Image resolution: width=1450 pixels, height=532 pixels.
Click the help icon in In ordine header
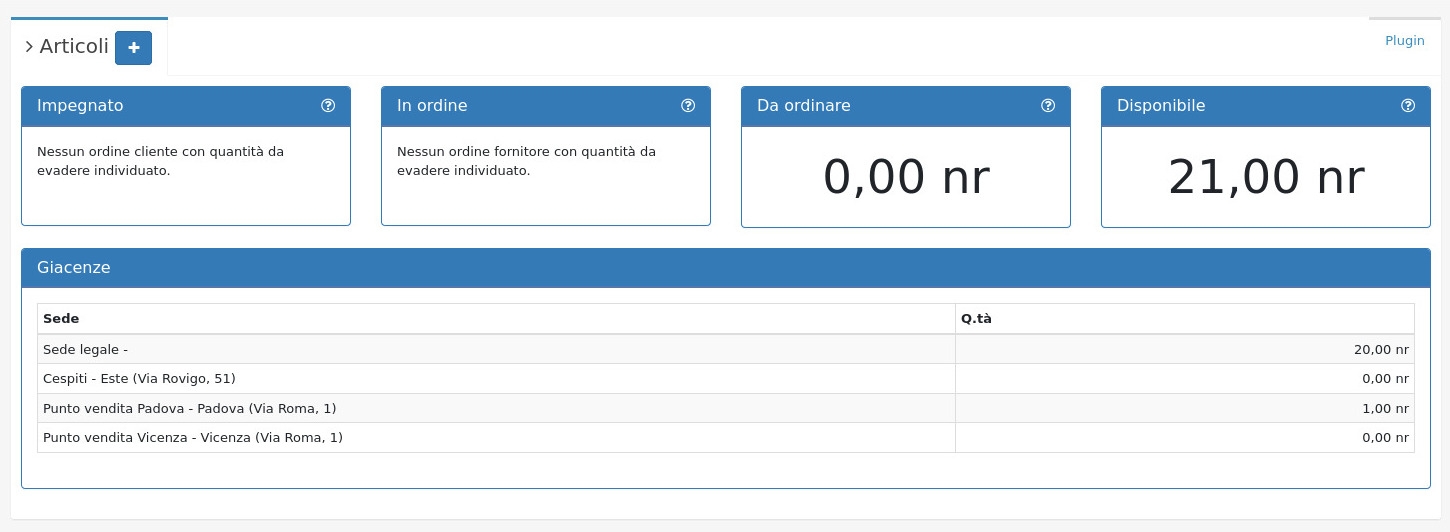[688, 106]
